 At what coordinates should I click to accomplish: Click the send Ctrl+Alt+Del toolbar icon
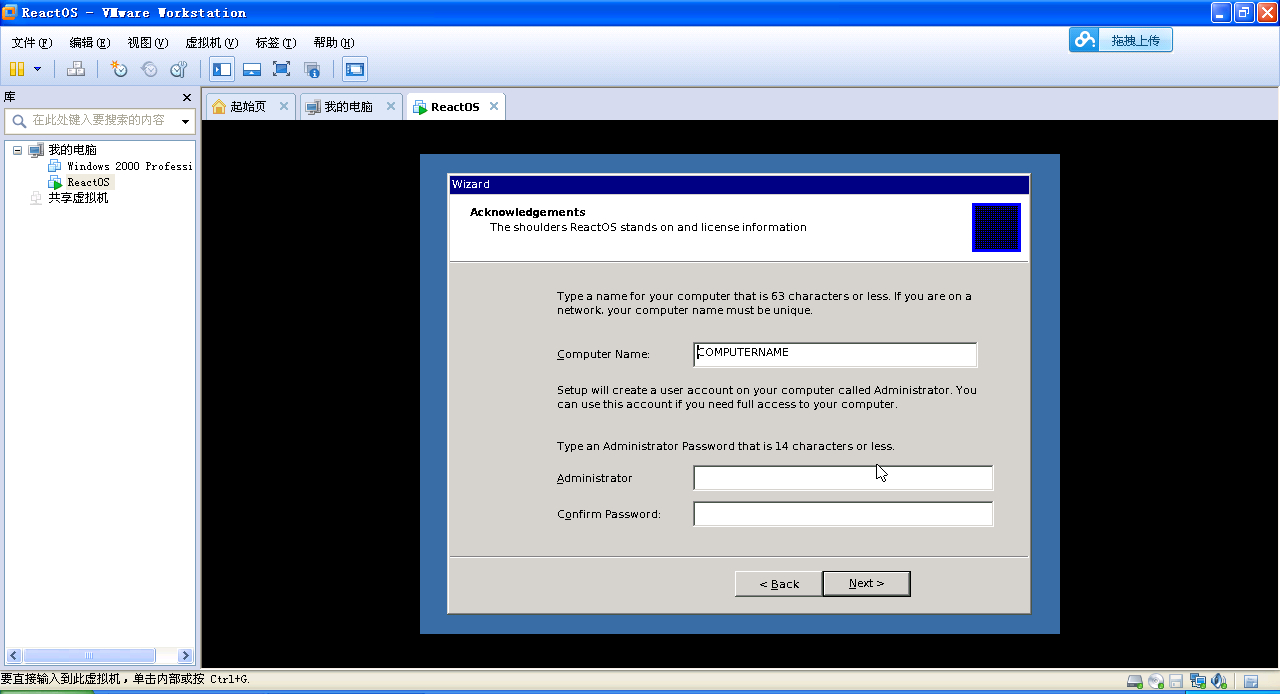76,69
